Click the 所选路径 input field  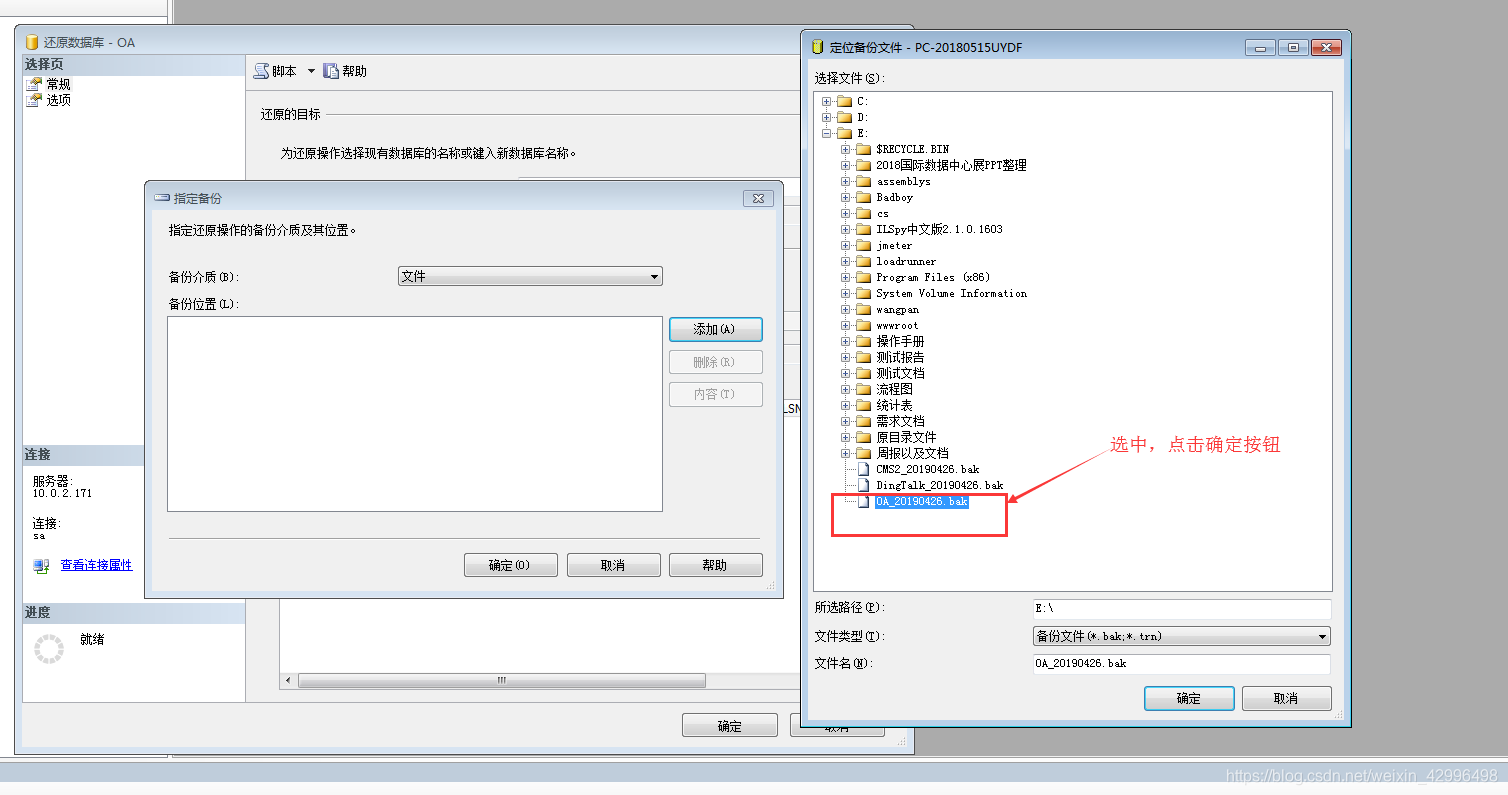(x=1182, y=609)
